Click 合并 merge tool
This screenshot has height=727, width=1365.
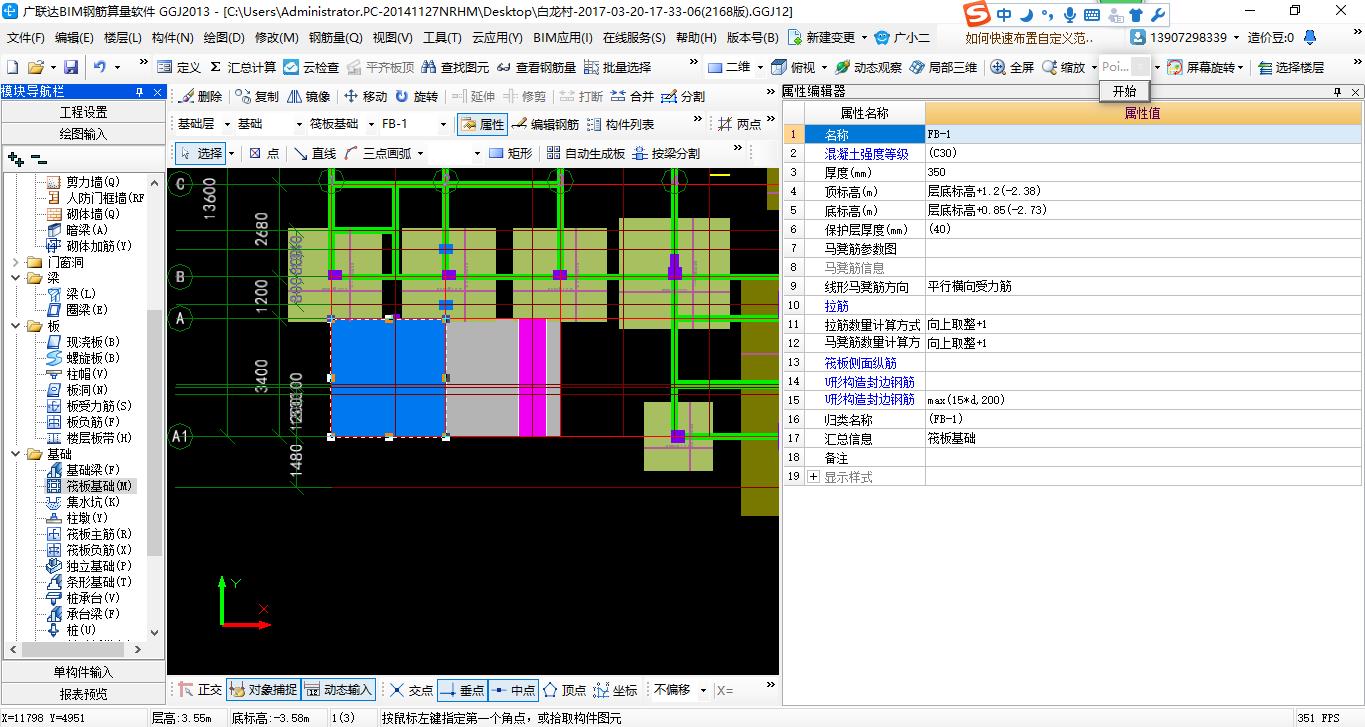click(x=631, y=96)
